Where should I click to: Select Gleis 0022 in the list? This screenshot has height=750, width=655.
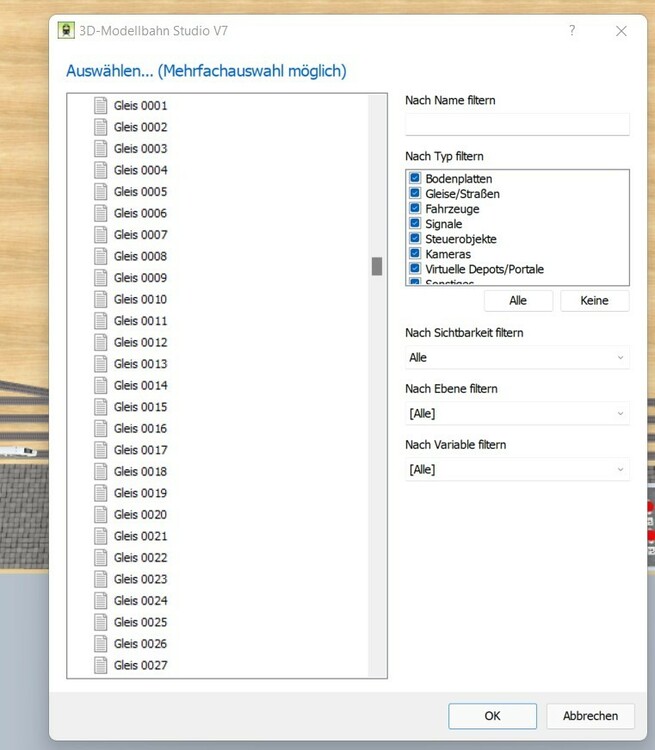pyautogui.click(x=141, y=558)
